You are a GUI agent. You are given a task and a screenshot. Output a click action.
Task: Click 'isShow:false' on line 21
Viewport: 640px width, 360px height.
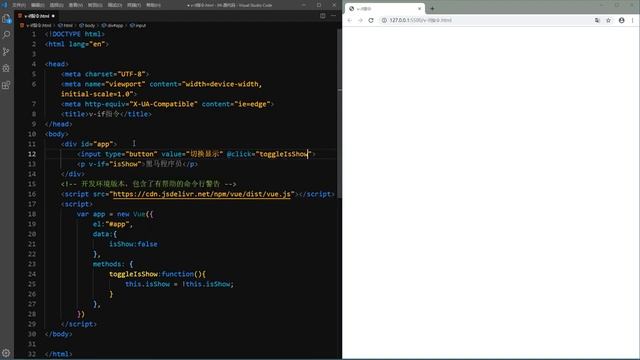pyautogui.click(x=133, y=244)
